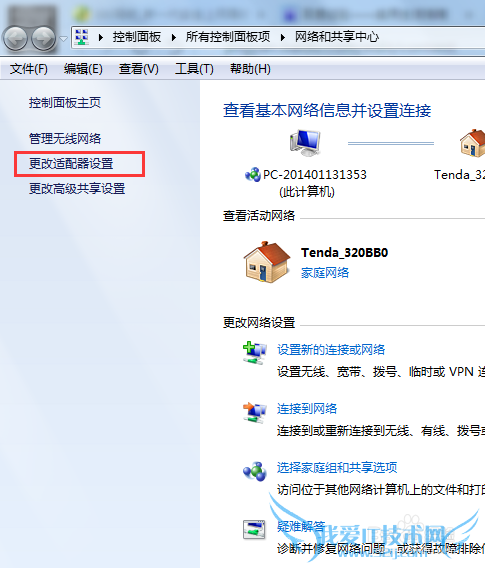Click the house icon beside Tenda_320BB0

click(x=267, y=262)
